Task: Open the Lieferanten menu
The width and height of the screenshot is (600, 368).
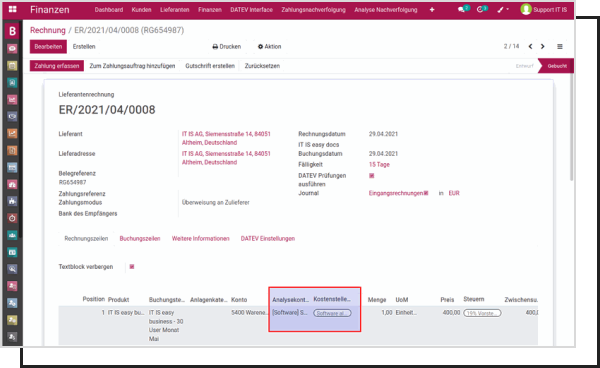Action: (174, 10)
